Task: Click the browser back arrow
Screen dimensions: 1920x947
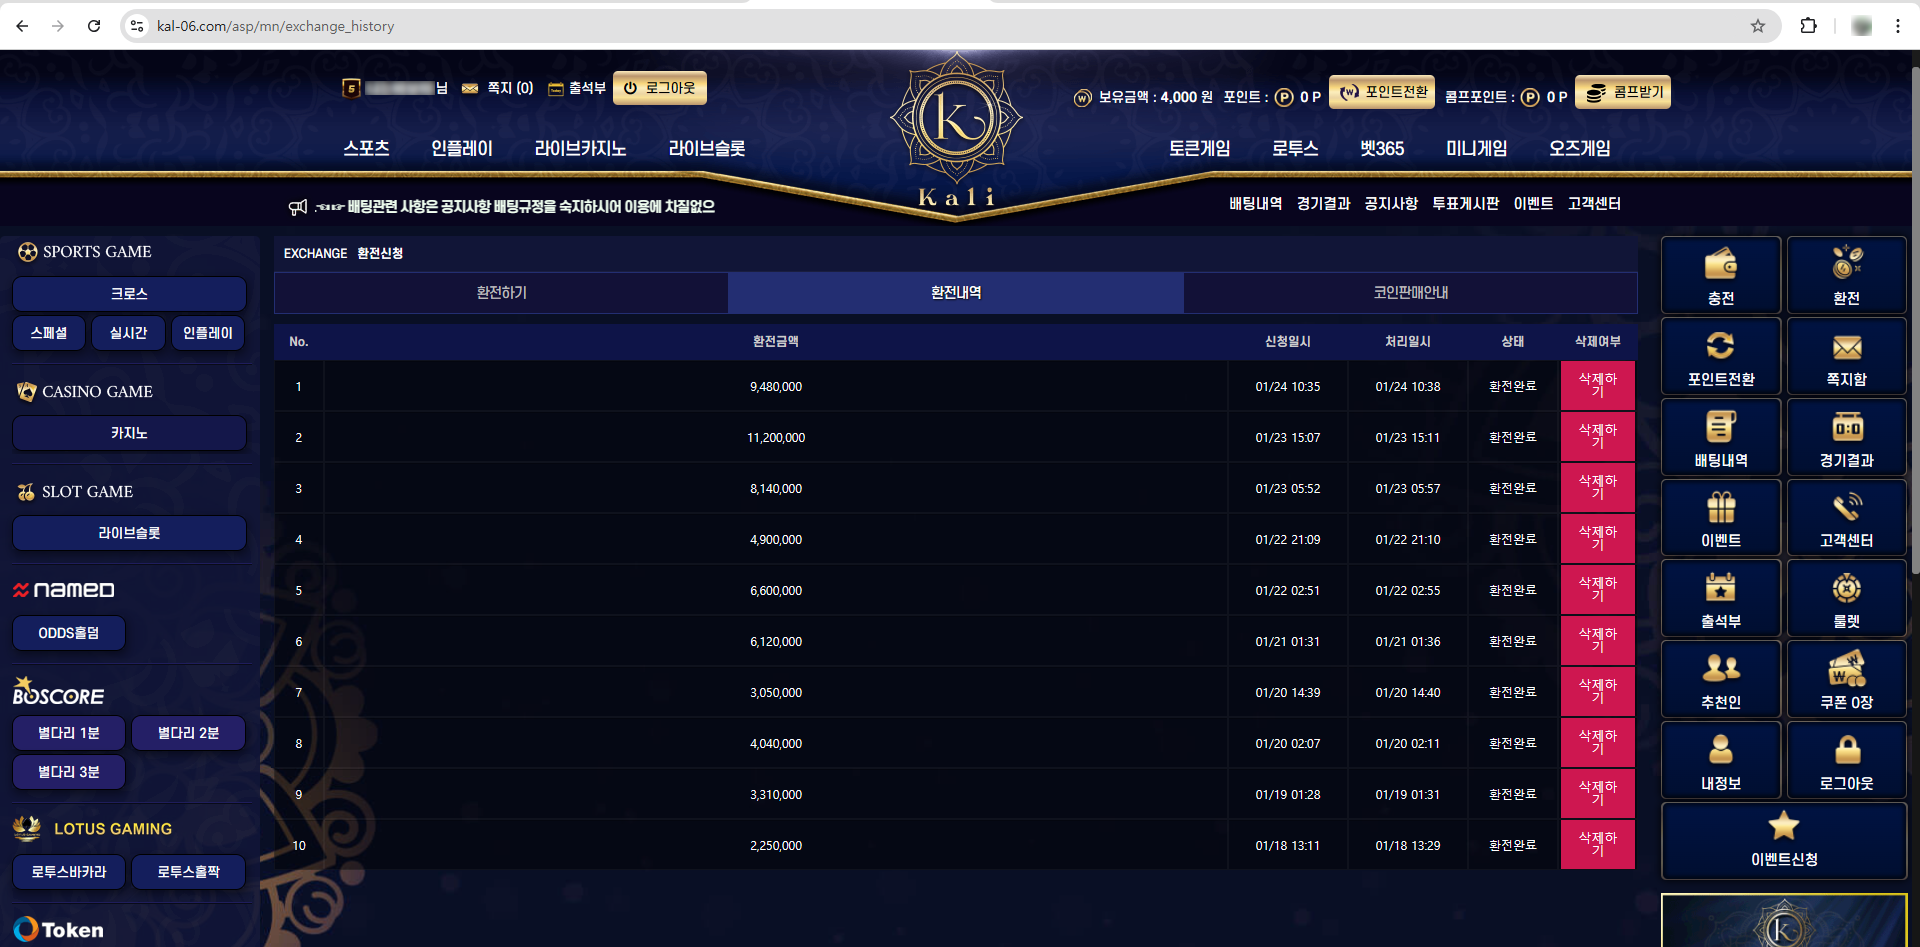Action: coord(22,26)
